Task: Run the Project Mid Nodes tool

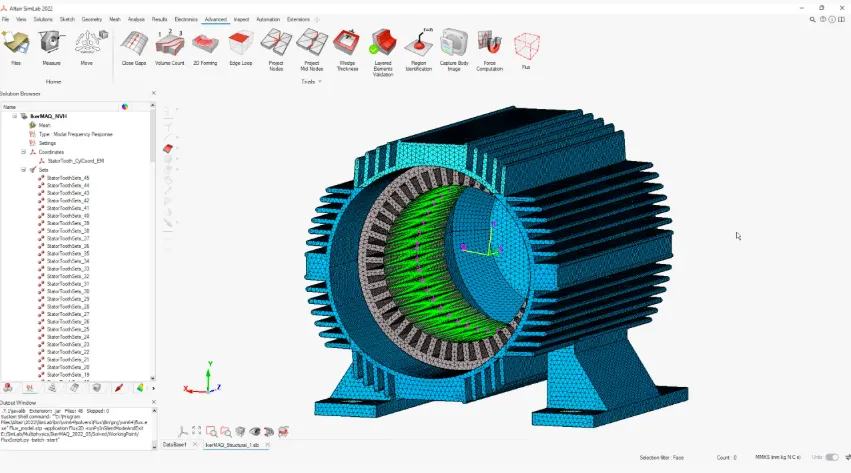Action: coord(312,50)
